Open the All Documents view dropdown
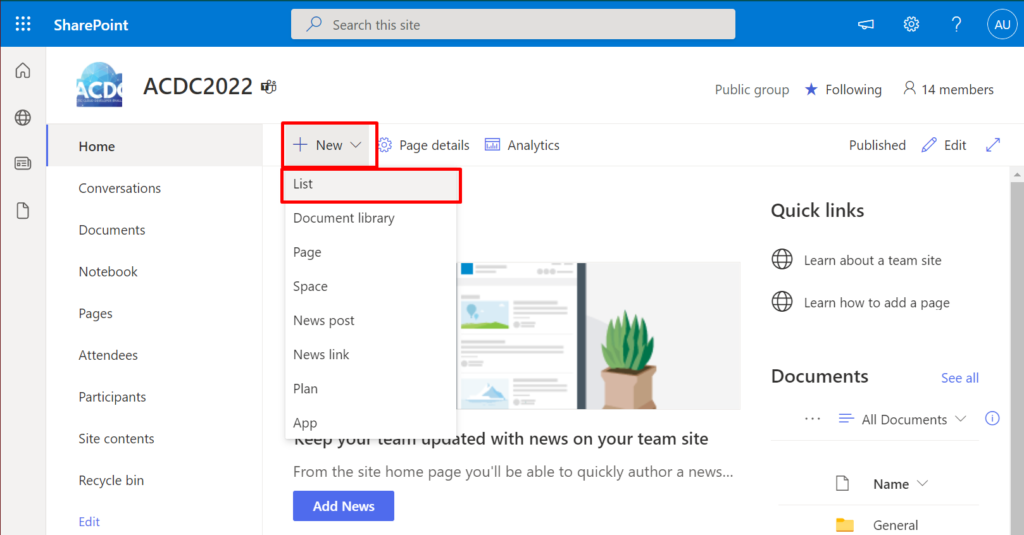The image size is (1024, 535). click(902, 419)
